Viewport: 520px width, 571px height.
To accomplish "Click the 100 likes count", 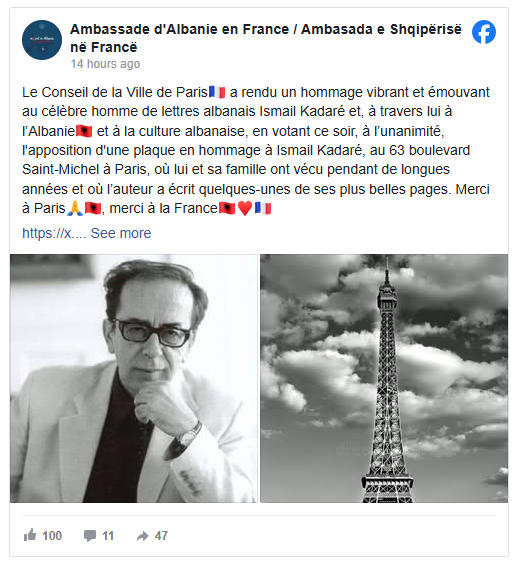I will (x=52, y=536).
